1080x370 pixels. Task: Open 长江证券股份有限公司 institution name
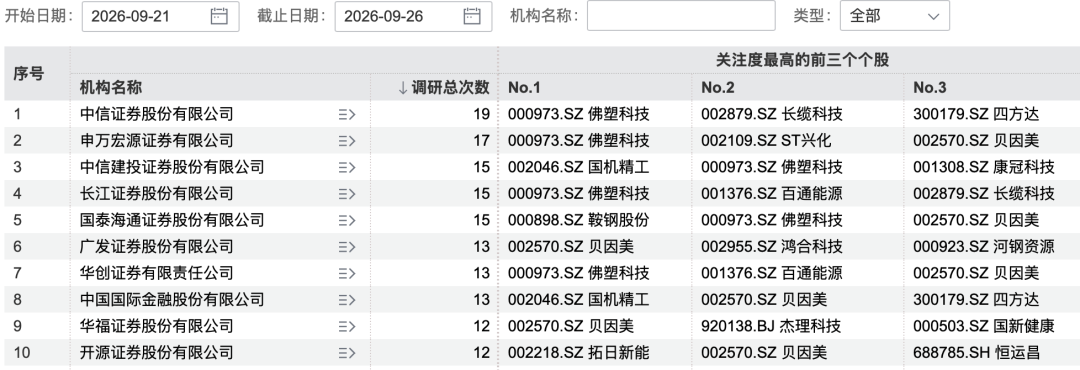(x=156, y=194)
